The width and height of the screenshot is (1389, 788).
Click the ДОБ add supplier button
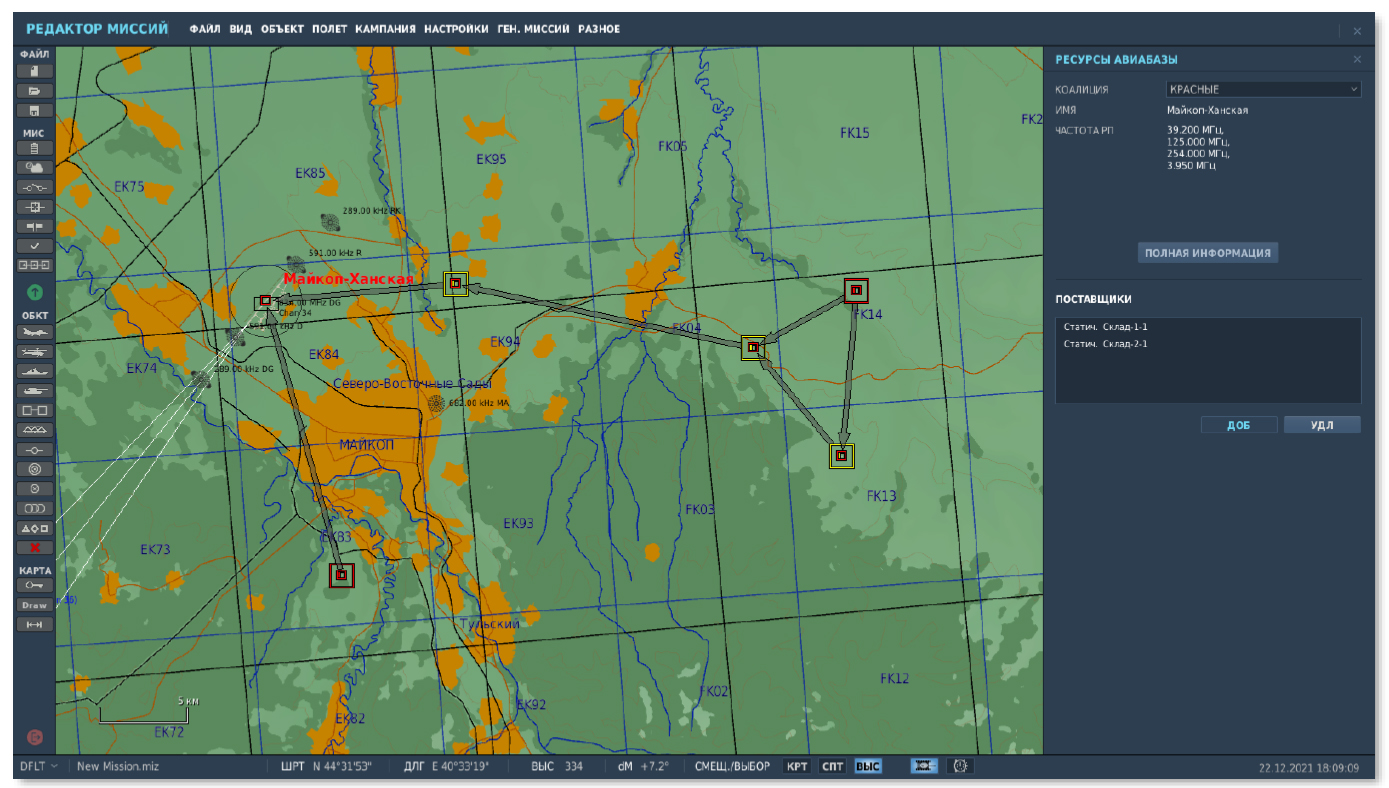point(1239,425)
